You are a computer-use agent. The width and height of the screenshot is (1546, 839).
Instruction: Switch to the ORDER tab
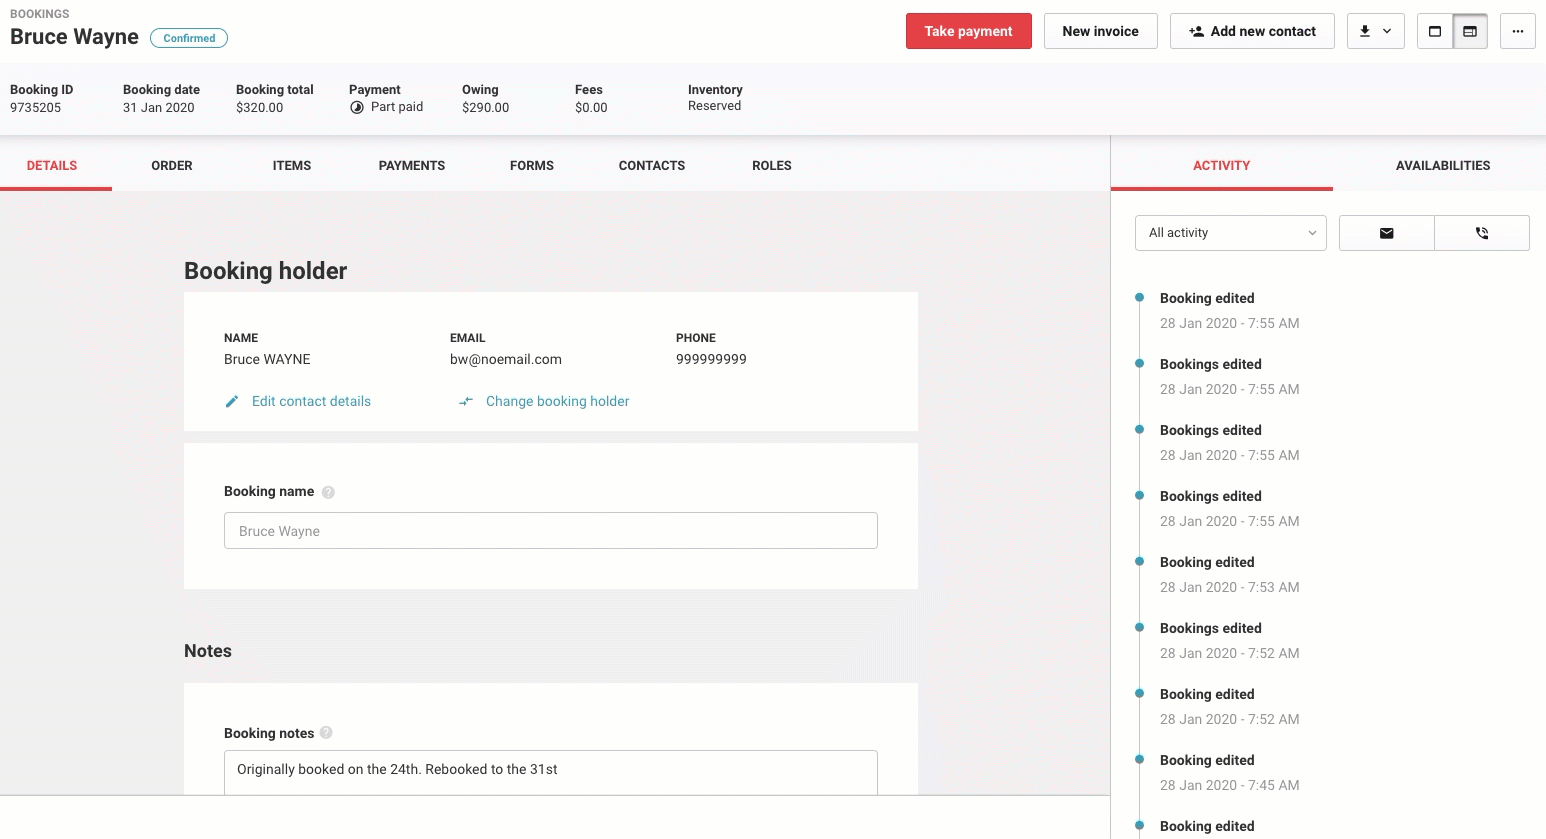click(172, 165)
